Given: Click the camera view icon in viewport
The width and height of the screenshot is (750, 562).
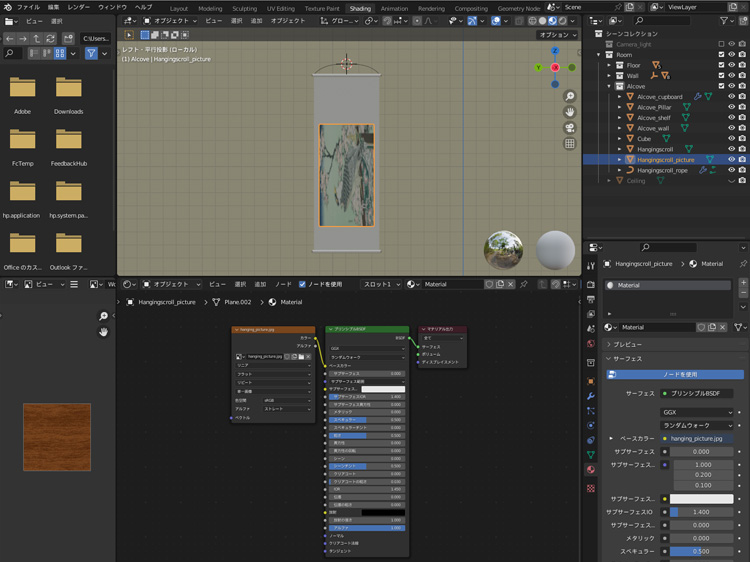Looking at the screenshot, I should tap(570, 128).
